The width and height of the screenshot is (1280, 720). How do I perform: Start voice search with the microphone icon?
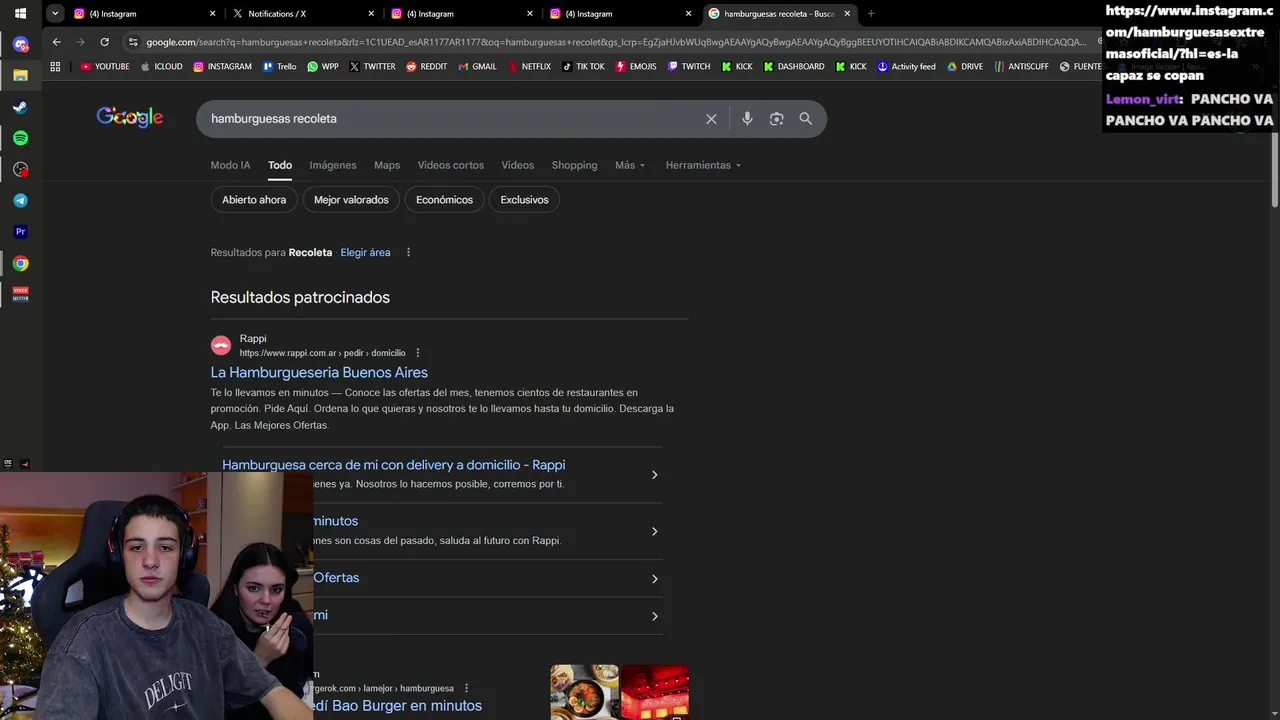coord(747,119)
